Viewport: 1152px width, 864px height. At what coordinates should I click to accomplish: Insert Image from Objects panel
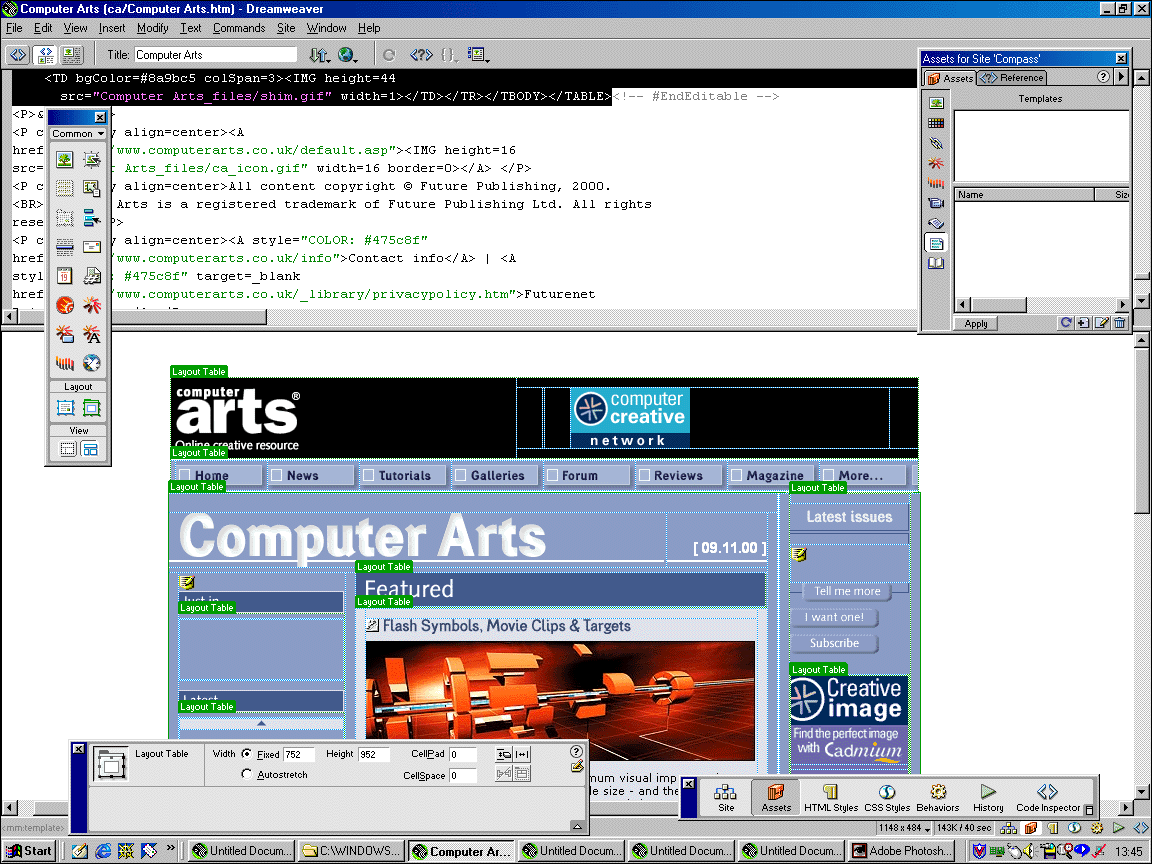pyautogui.click(x=65, y=159)
